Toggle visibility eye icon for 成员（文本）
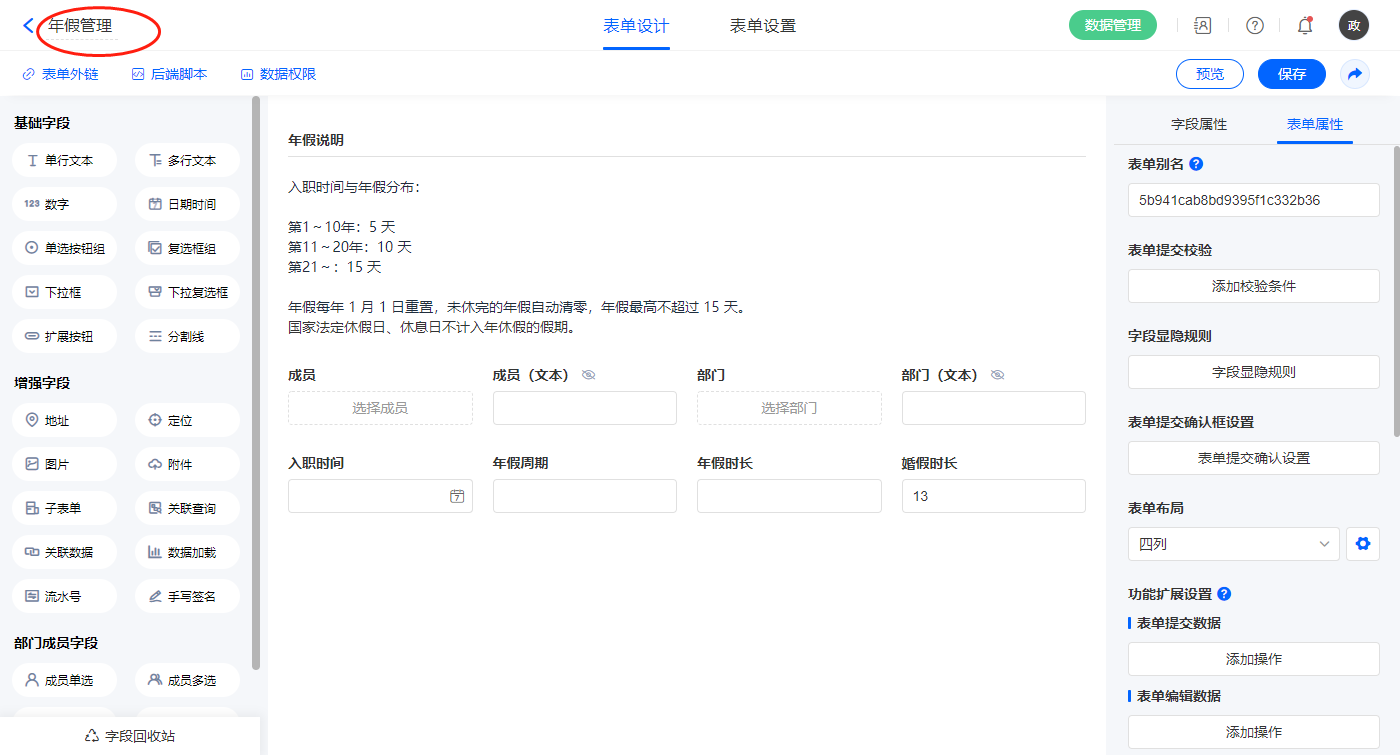1400x755 pixels. (589, 375)
